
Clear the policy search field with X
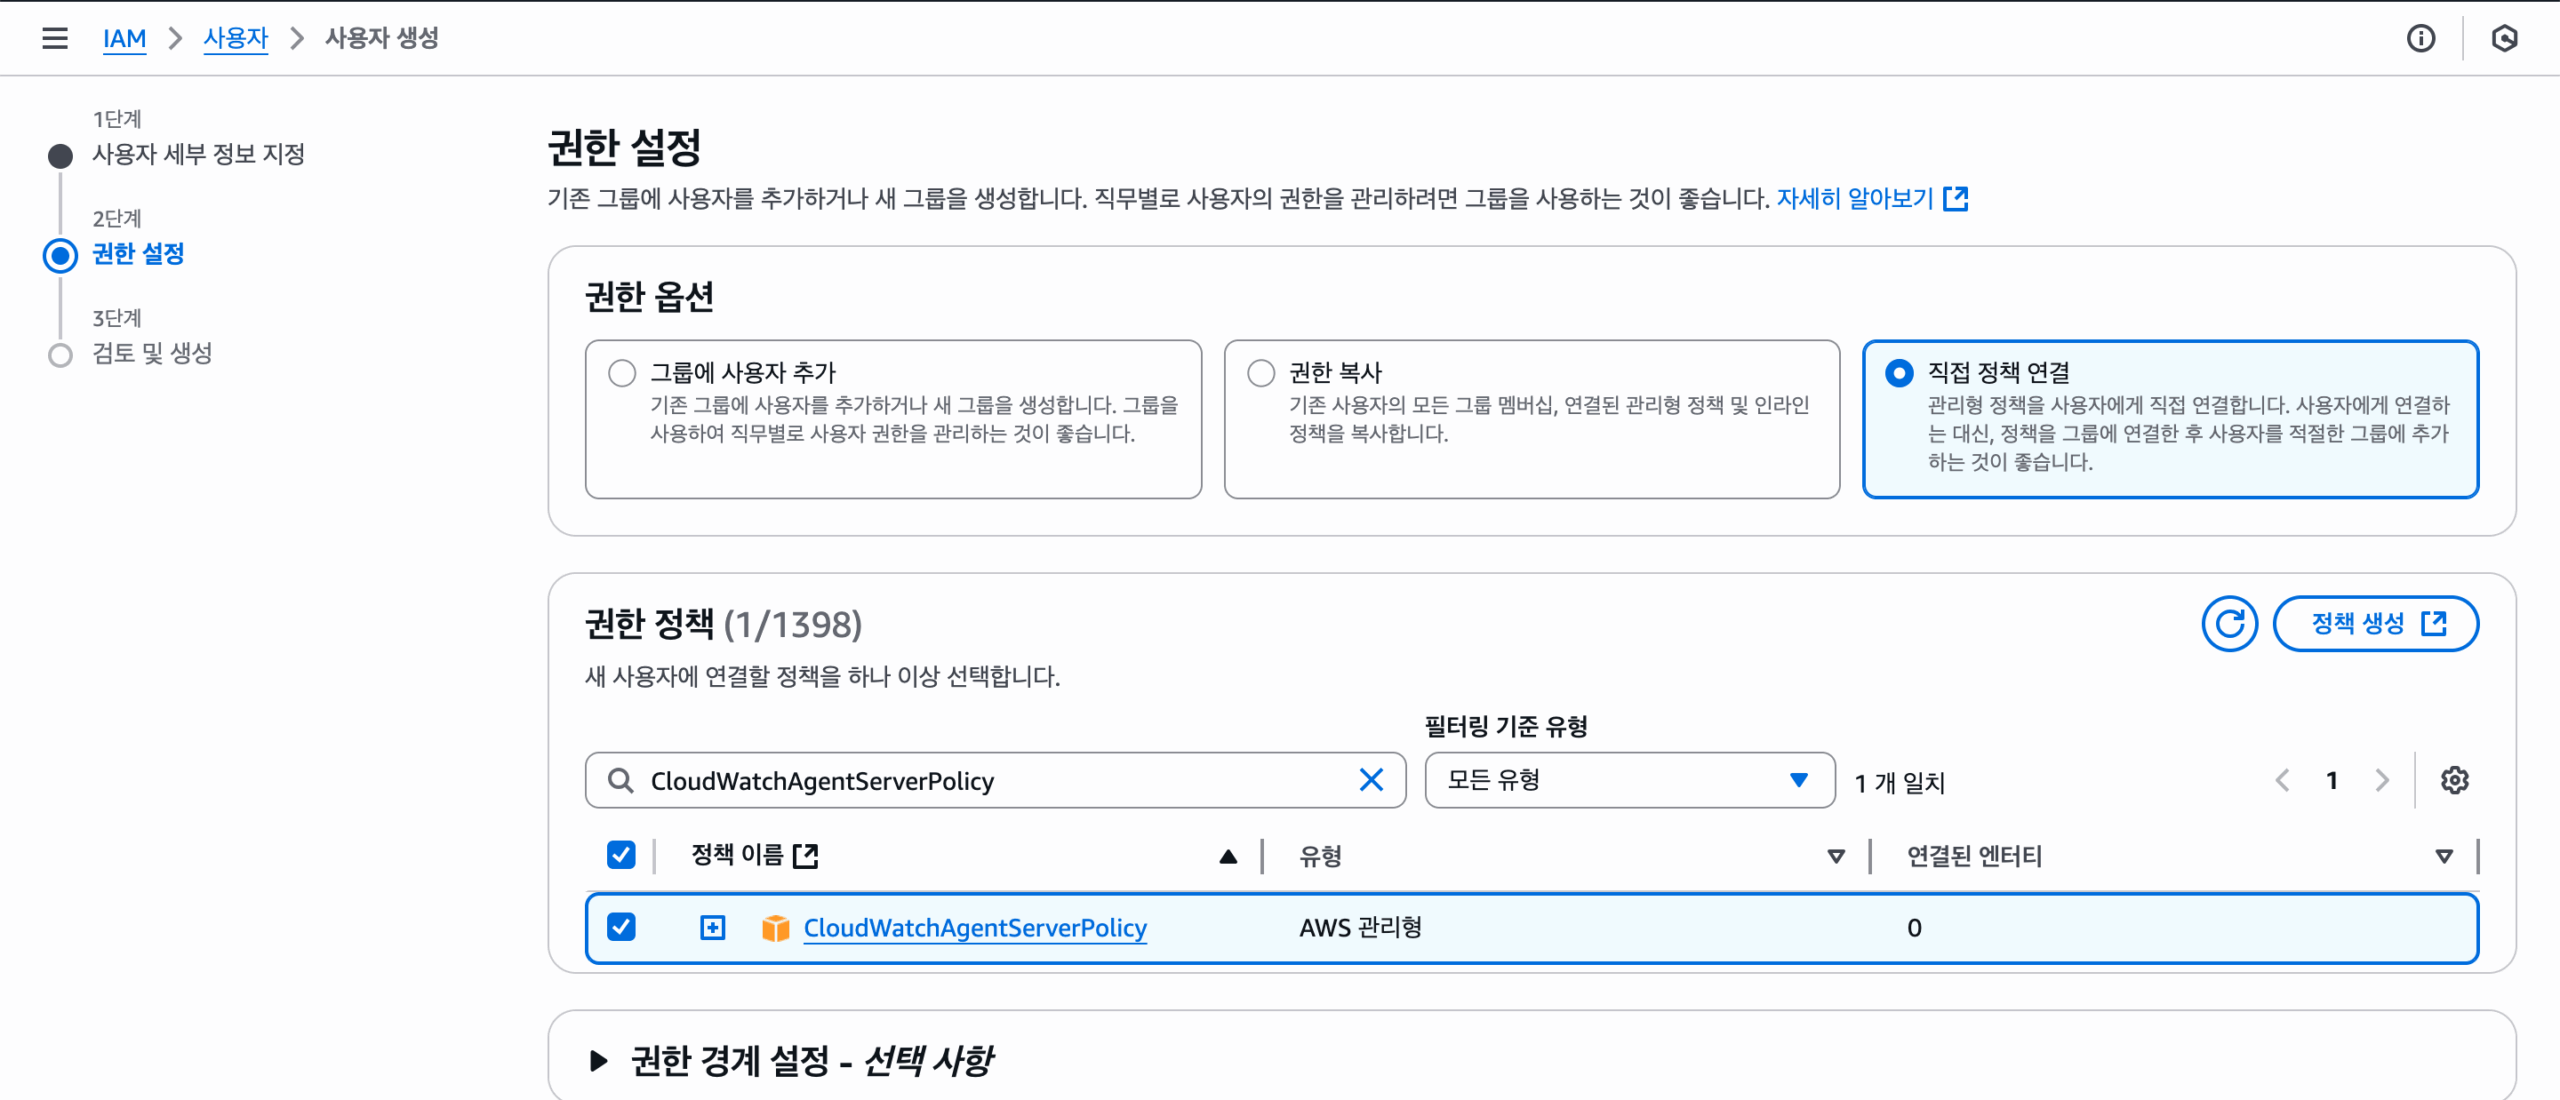click(1371, 780)
